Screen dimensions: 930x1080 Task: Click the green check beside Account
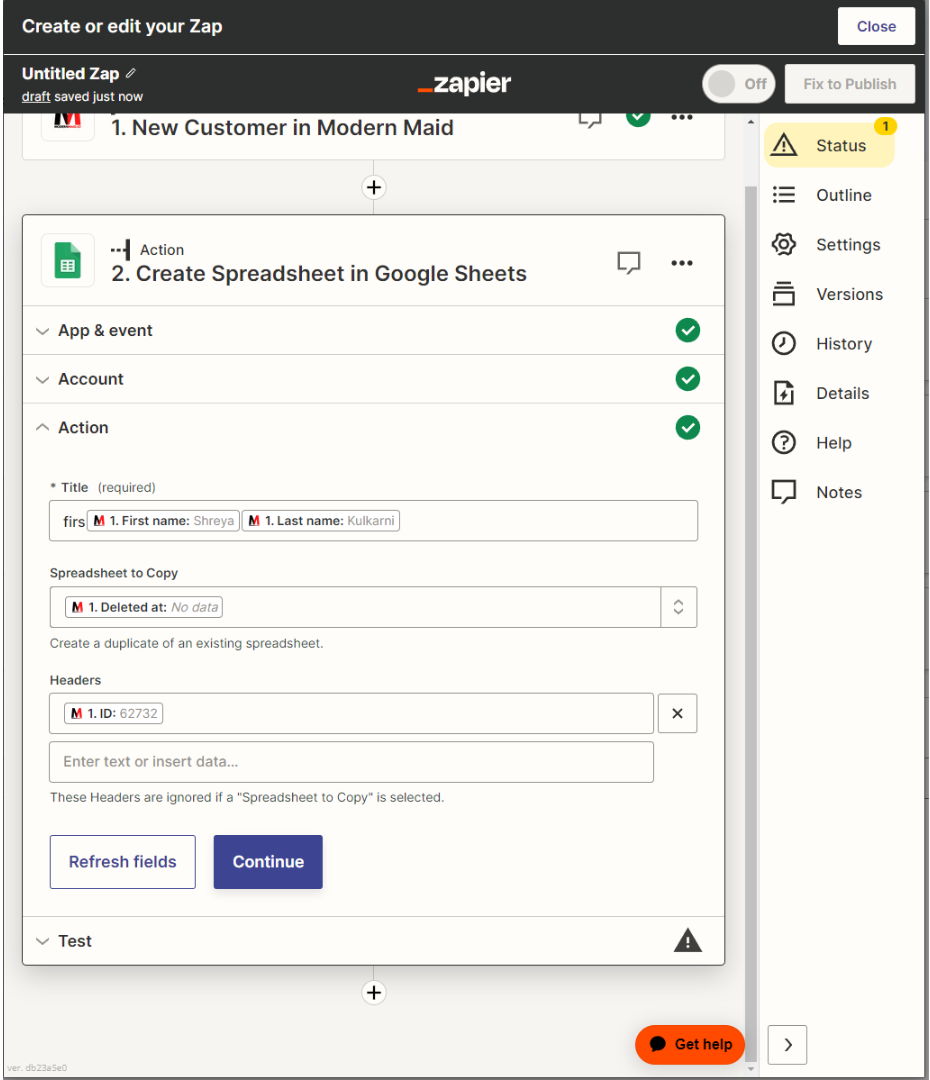pyautogui.click(x=688, y=379)
